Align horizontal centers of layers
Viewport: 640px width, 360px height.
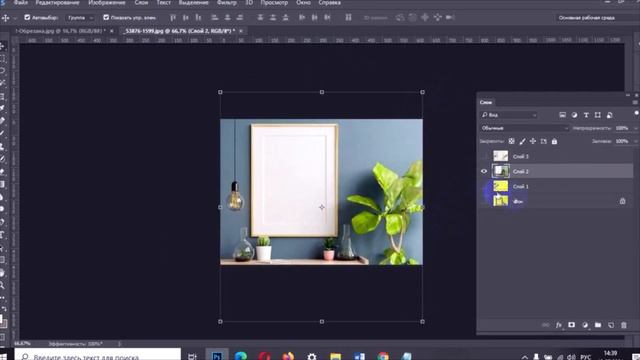point(227,18)
